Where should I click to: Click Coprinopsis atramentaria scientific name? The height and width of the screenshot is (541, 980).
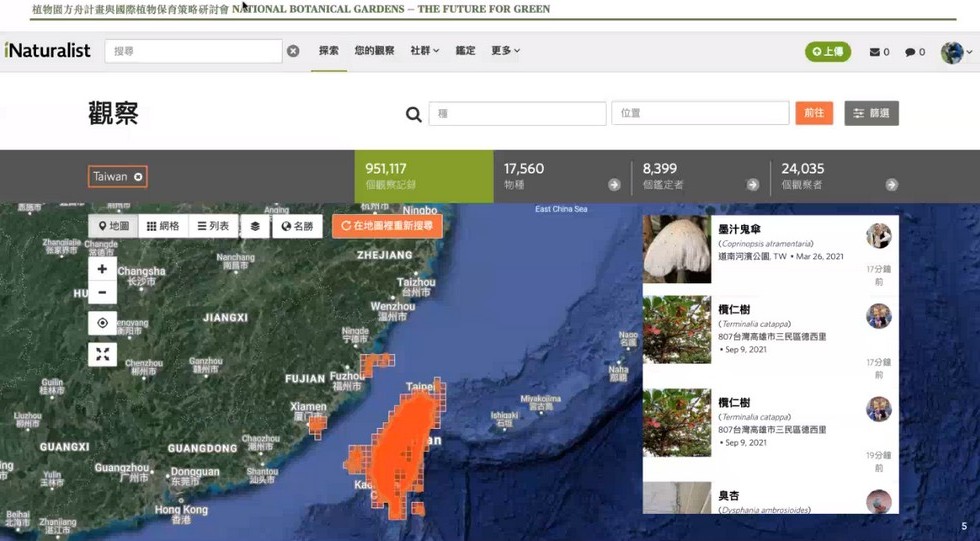(x=767, y=244)
